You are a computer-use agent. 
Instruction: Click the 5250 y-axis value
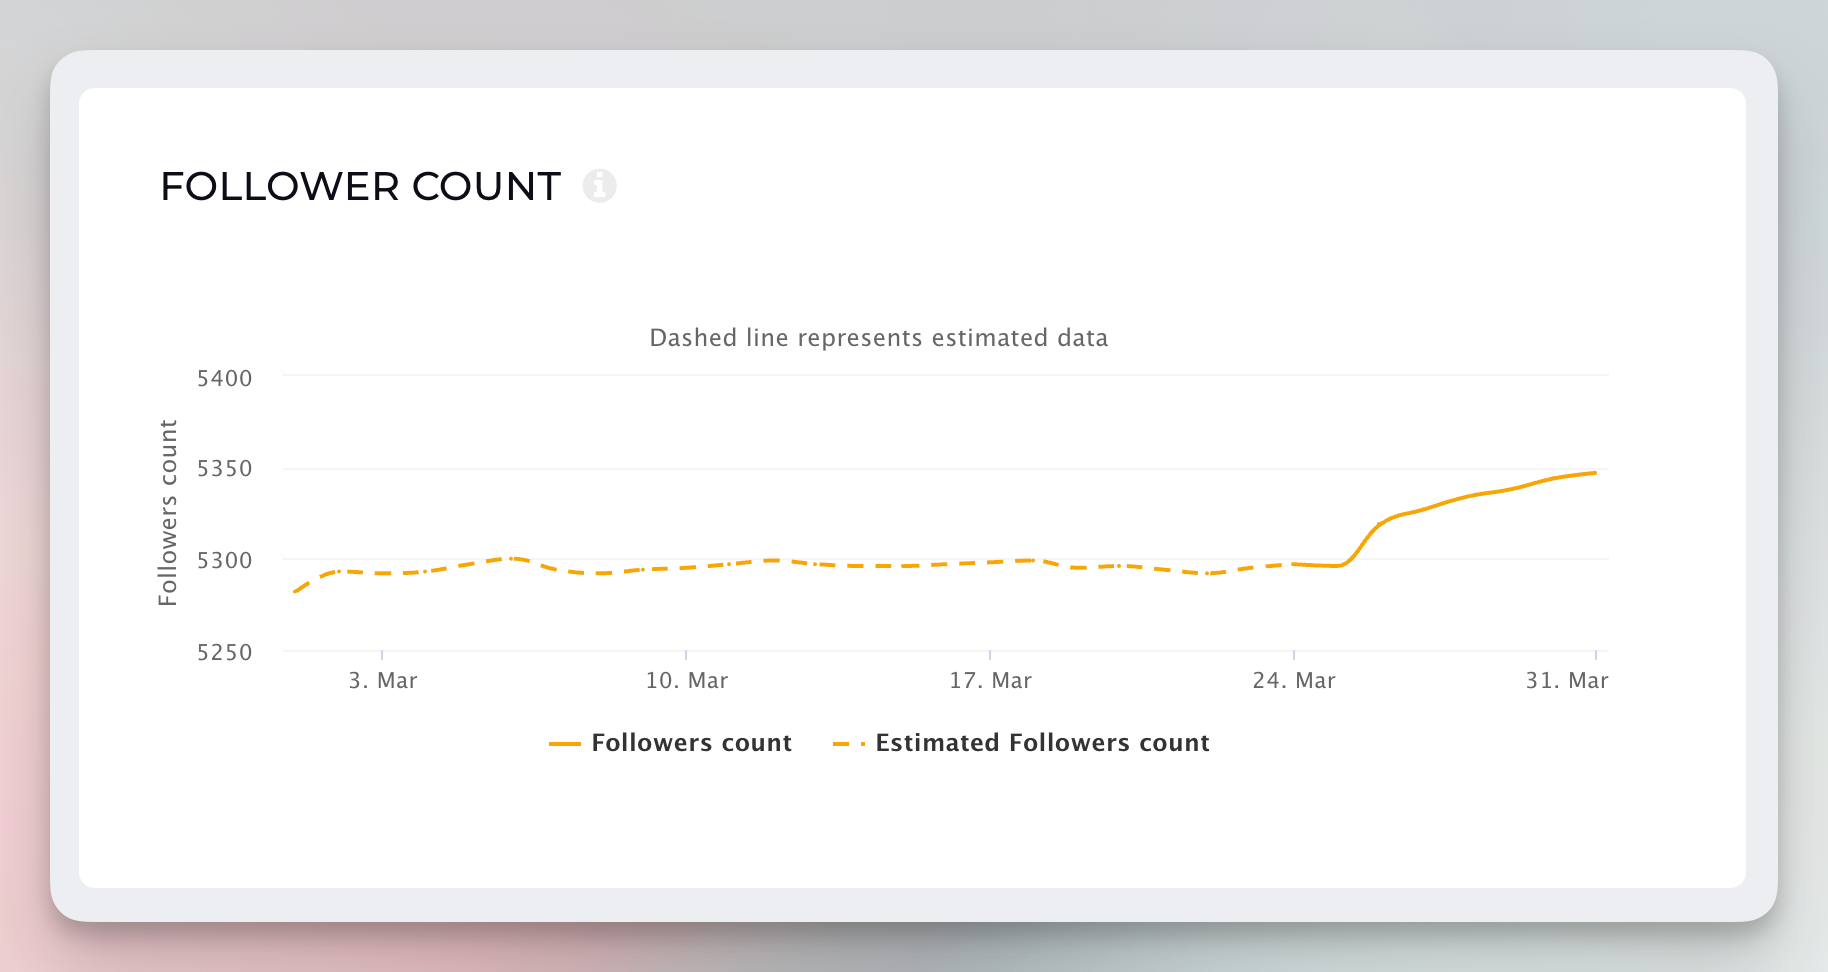tap(225, 653)
